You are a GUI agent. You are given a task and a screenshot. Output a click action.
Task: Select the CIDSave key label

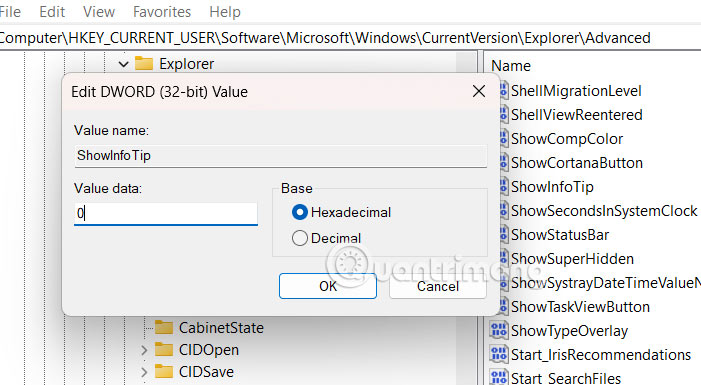click(x=206, y=372)
